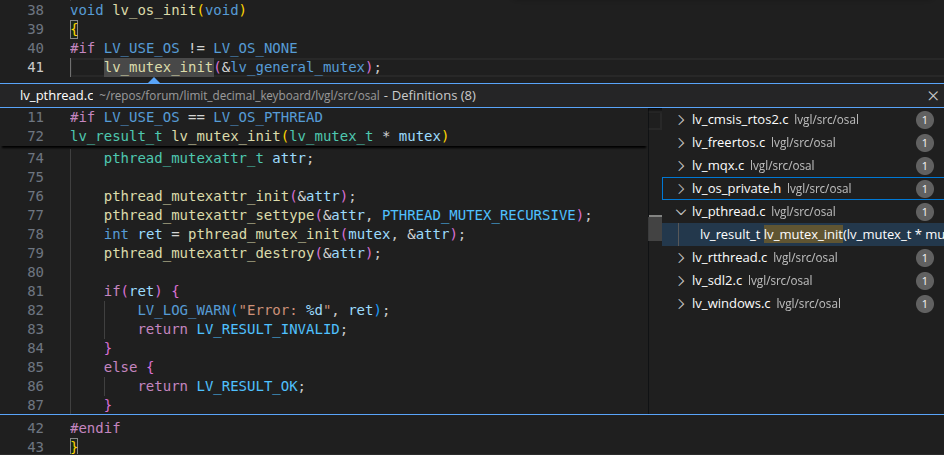944x455 pixels.
Task: Click lv_mutex_init call on line 41
Action: click(x=157, y=67)
